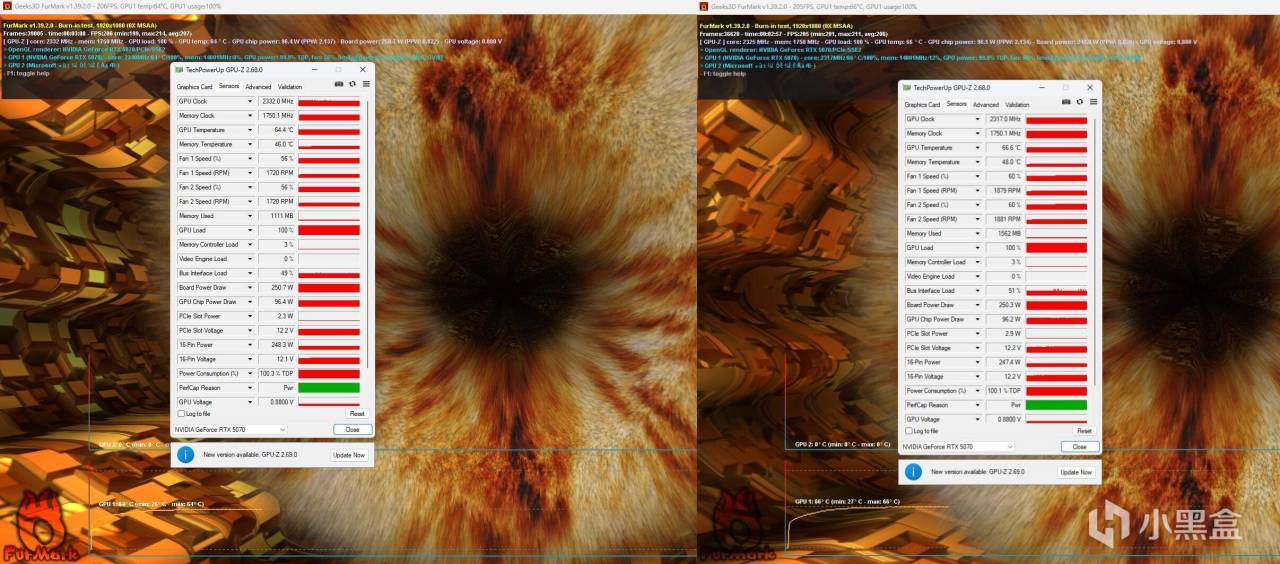Switch to Advanced tab in GPU-Z showing 2317.0 MHz
This screenshot has width=1280, height=564.
point(986,105)
